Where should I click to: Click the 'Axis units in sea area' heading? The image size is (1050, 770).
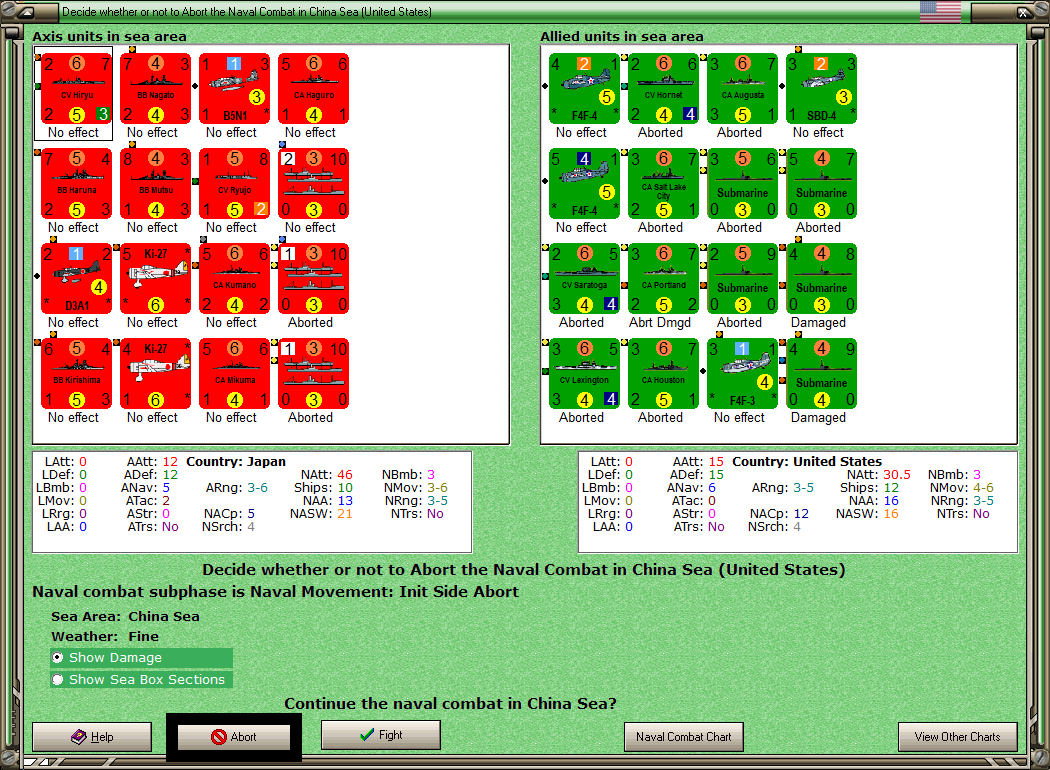(x=110, y=36)
